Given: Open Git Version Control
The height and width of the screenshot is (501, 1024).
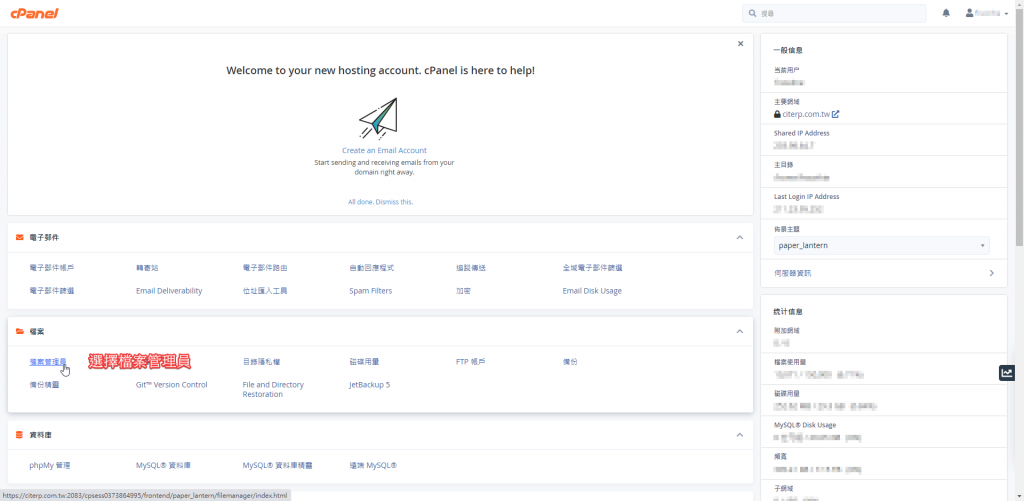Looking at the screenshot, I should [171, 384].
